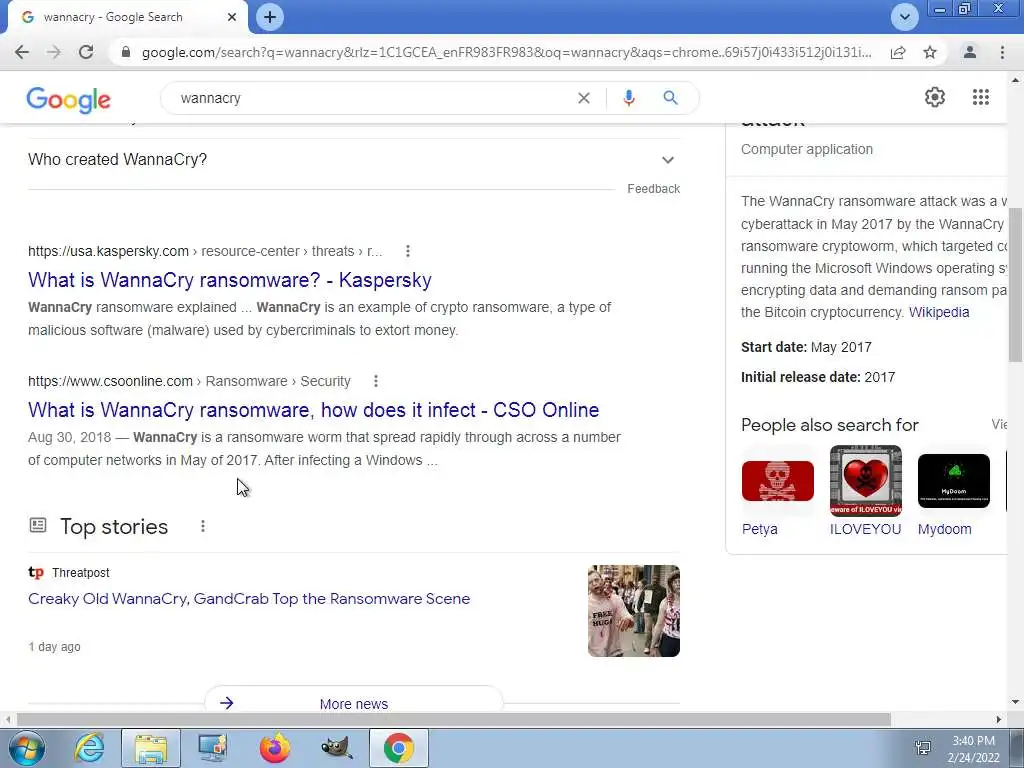Click the browser forward arrow
This screenshot has height=768, width=1024.
(x=54, y=52)
